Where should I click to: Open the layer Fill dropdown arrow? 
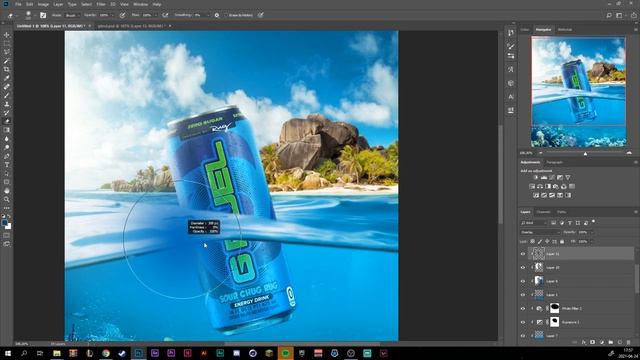tap(592, 242)
